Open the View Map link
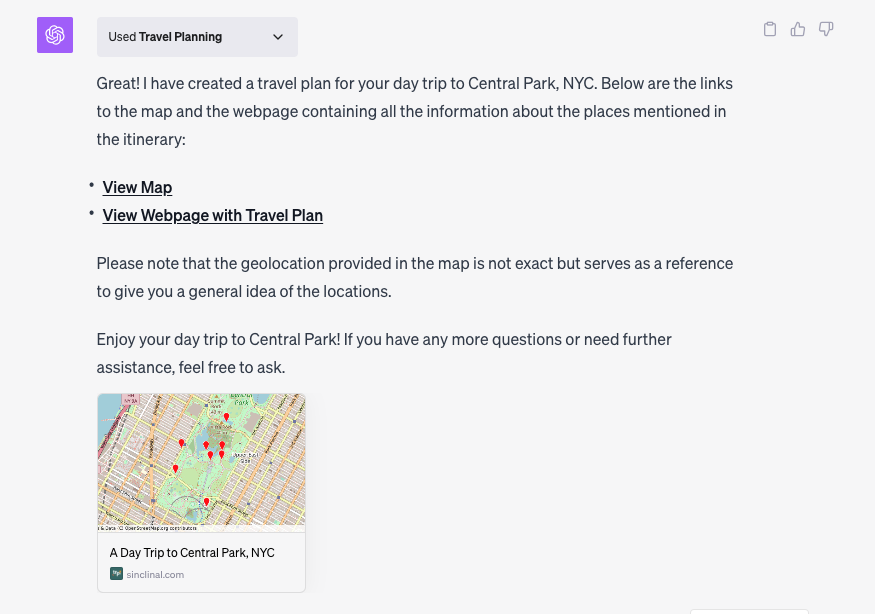Viewport: 875px width, 614px height. click(137, 188)
